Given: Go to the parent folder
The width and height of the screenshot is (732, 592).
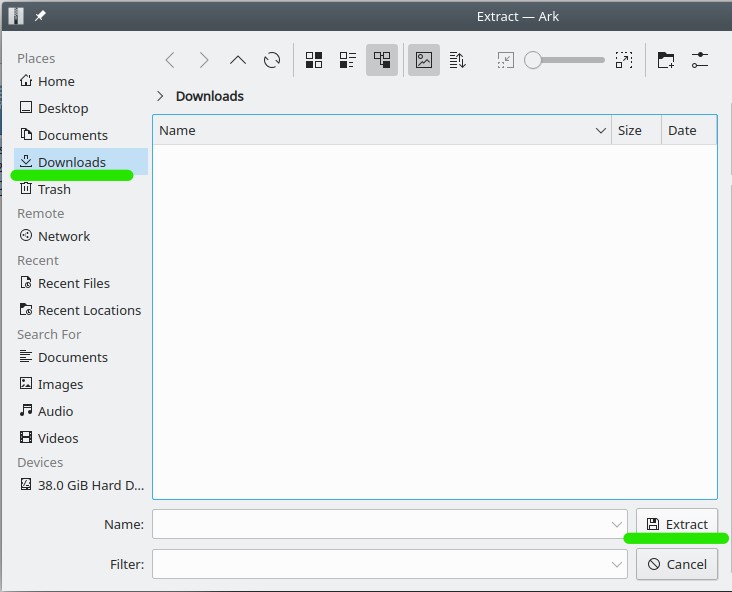Looking at the screenshot, I should click(x=237, y=60).
